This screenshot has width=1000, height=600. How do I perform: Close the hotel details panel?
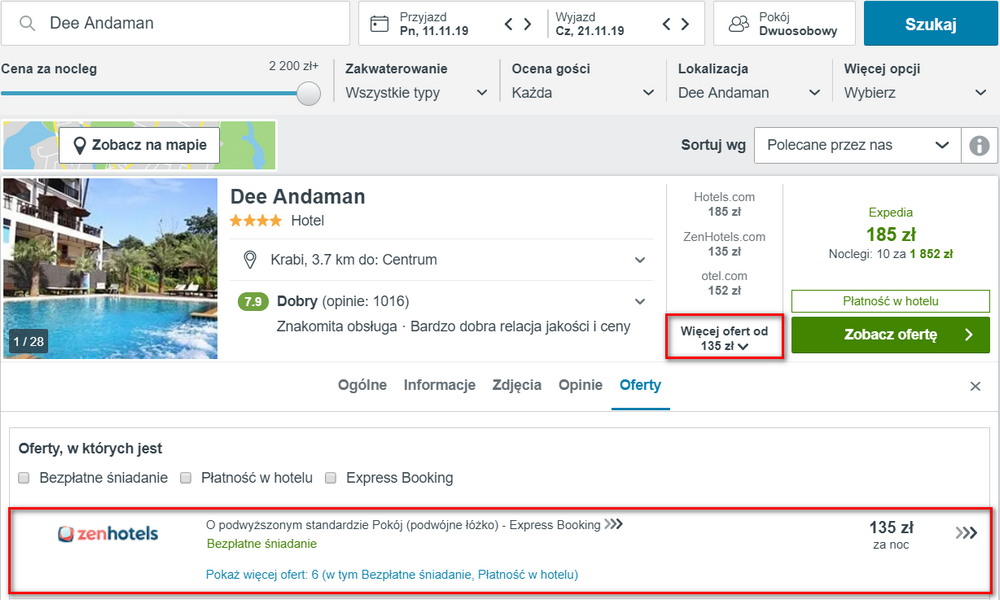coord(975,386)
